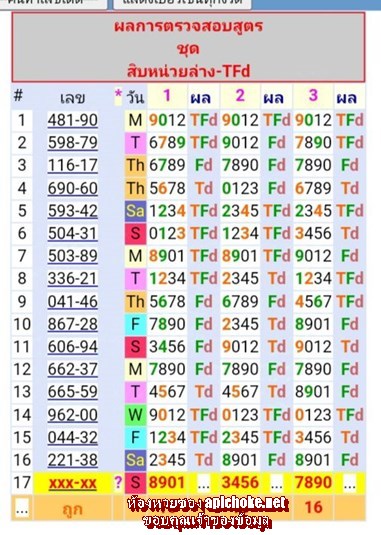Click the ellipsis button in the bottom-left cell
Viewport: 381px width, 535px height.
tap(22, 509)
